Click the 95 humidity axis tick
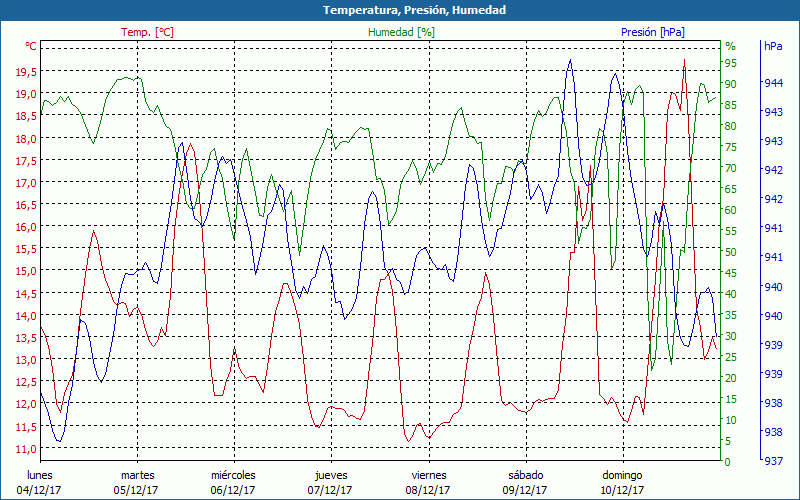Image resolution: width=800 pixels, height=500 pixels. (731, 62)
